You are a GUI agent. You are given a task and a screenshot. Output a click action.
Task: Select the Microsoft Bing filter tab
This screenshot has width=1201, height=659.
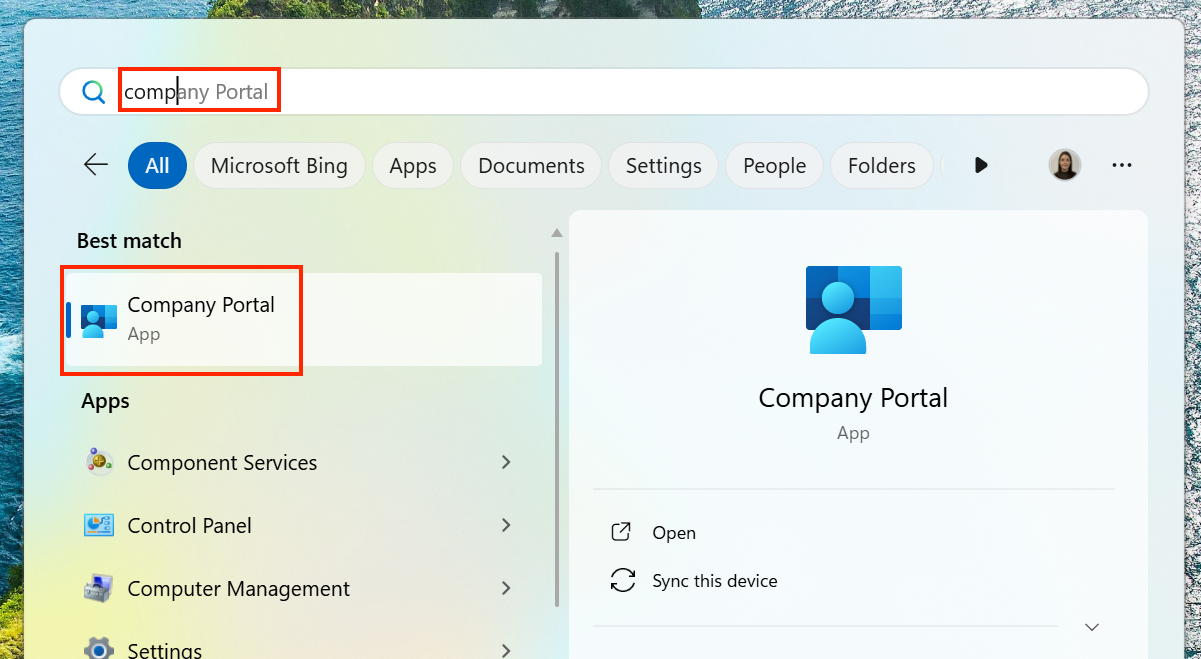[x=279, y=166]
